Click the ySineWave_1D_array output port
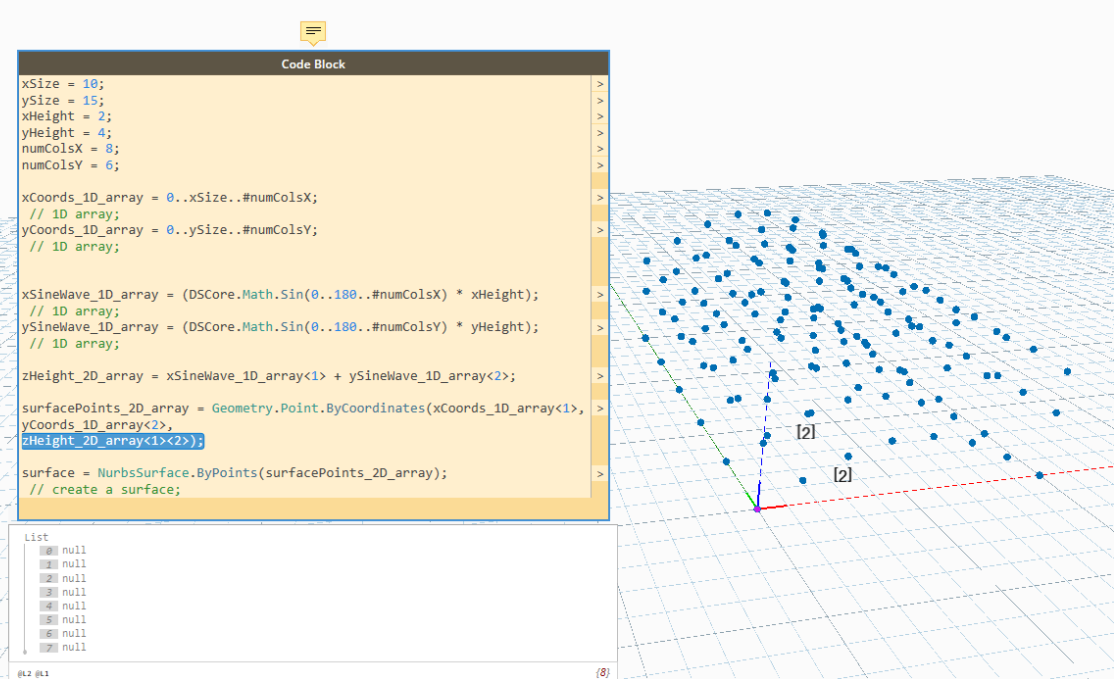 point(600,327)
